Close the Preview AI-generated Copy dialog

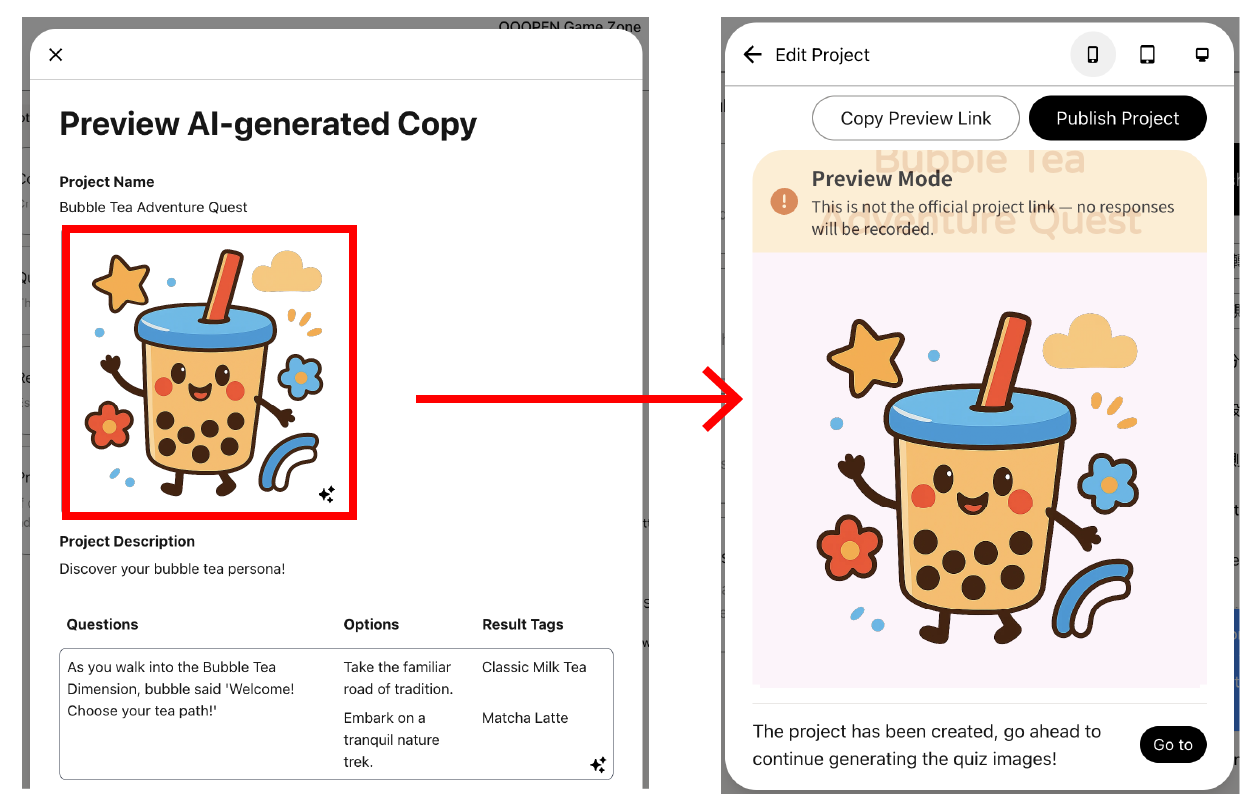pos(56,55)
